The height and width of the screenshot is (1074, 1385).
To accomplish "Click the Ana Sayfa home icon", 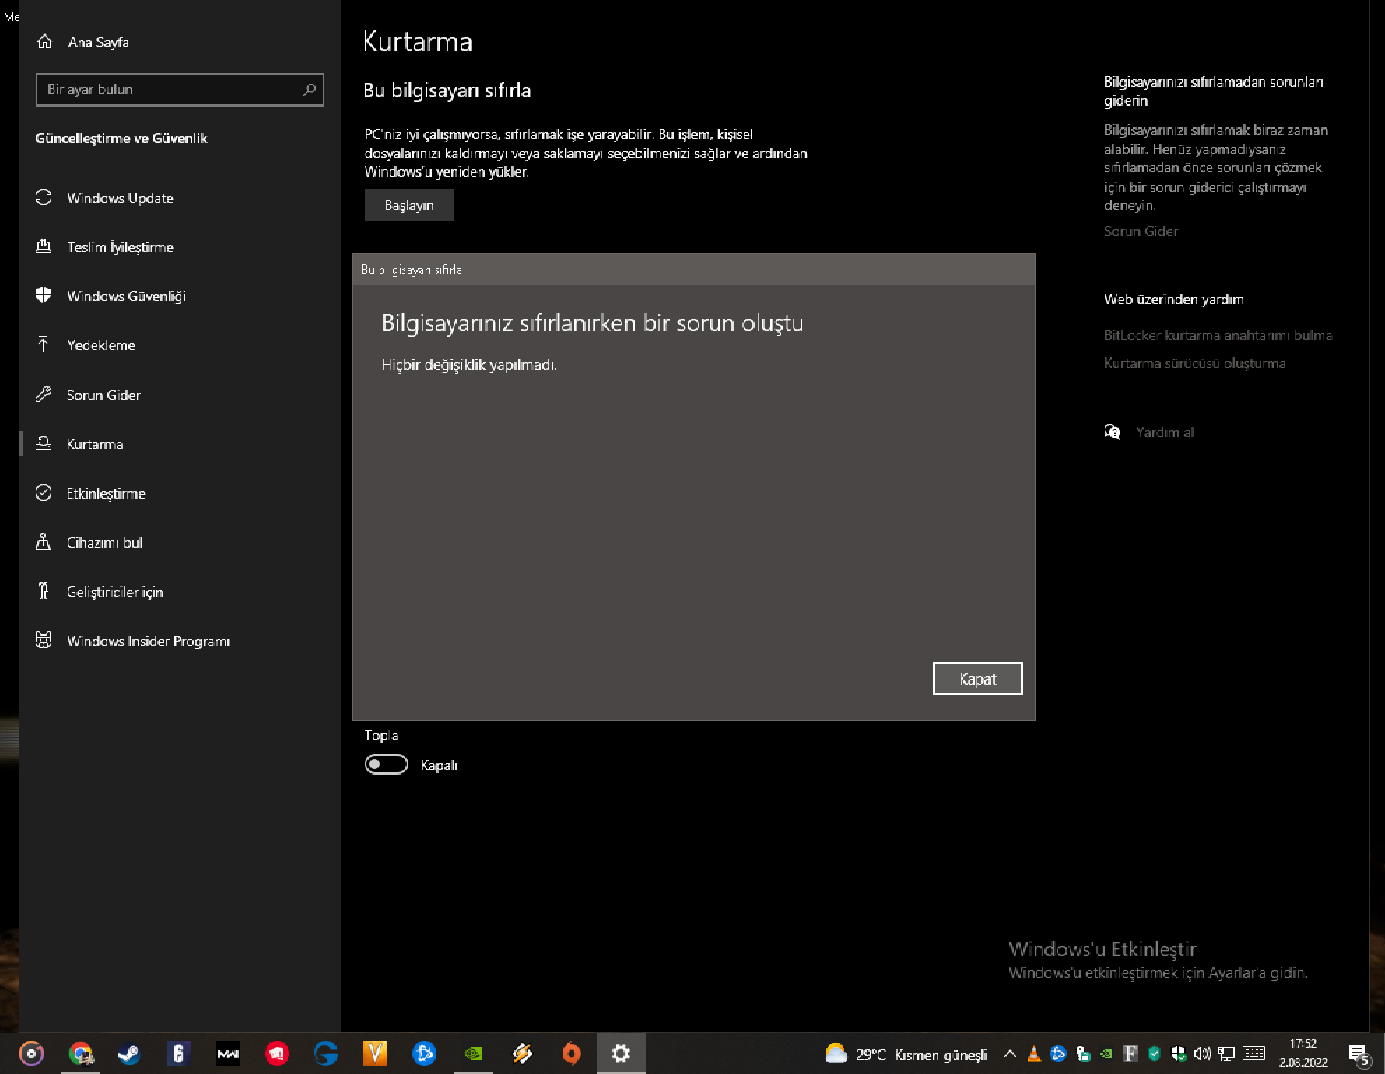I will [44, 42].
